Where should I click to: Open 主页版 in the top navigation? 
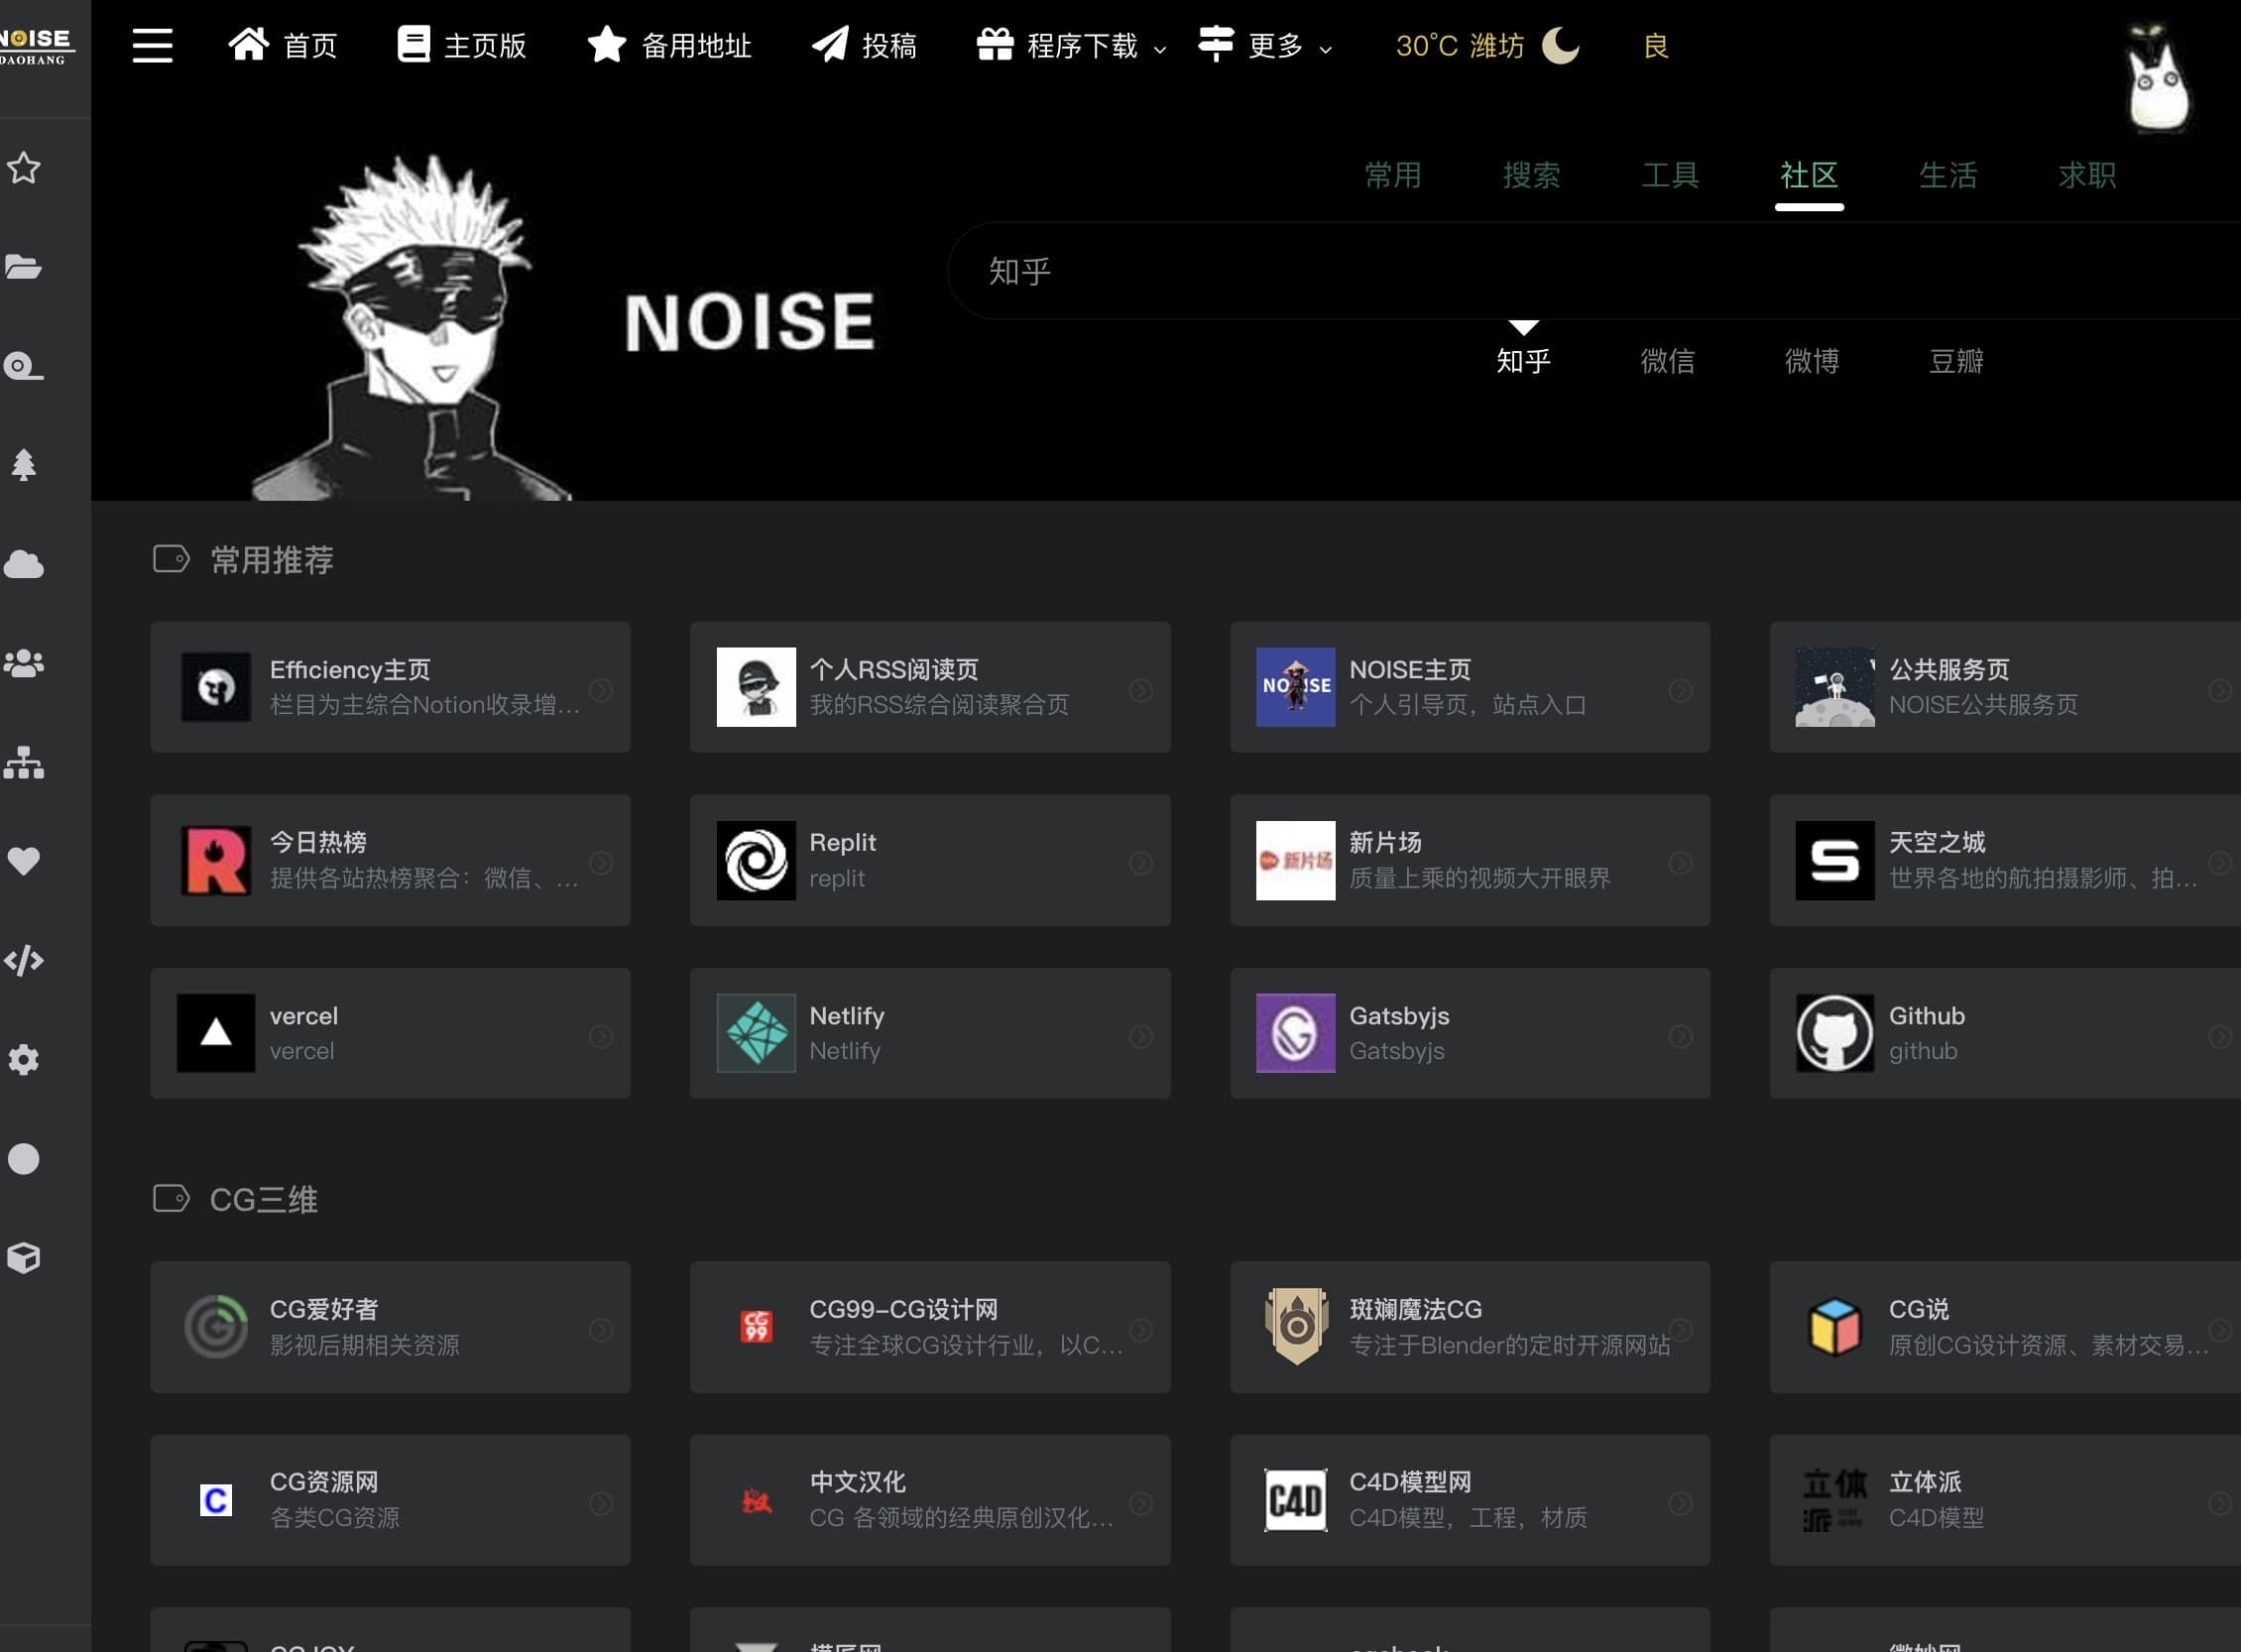(461, 45)
